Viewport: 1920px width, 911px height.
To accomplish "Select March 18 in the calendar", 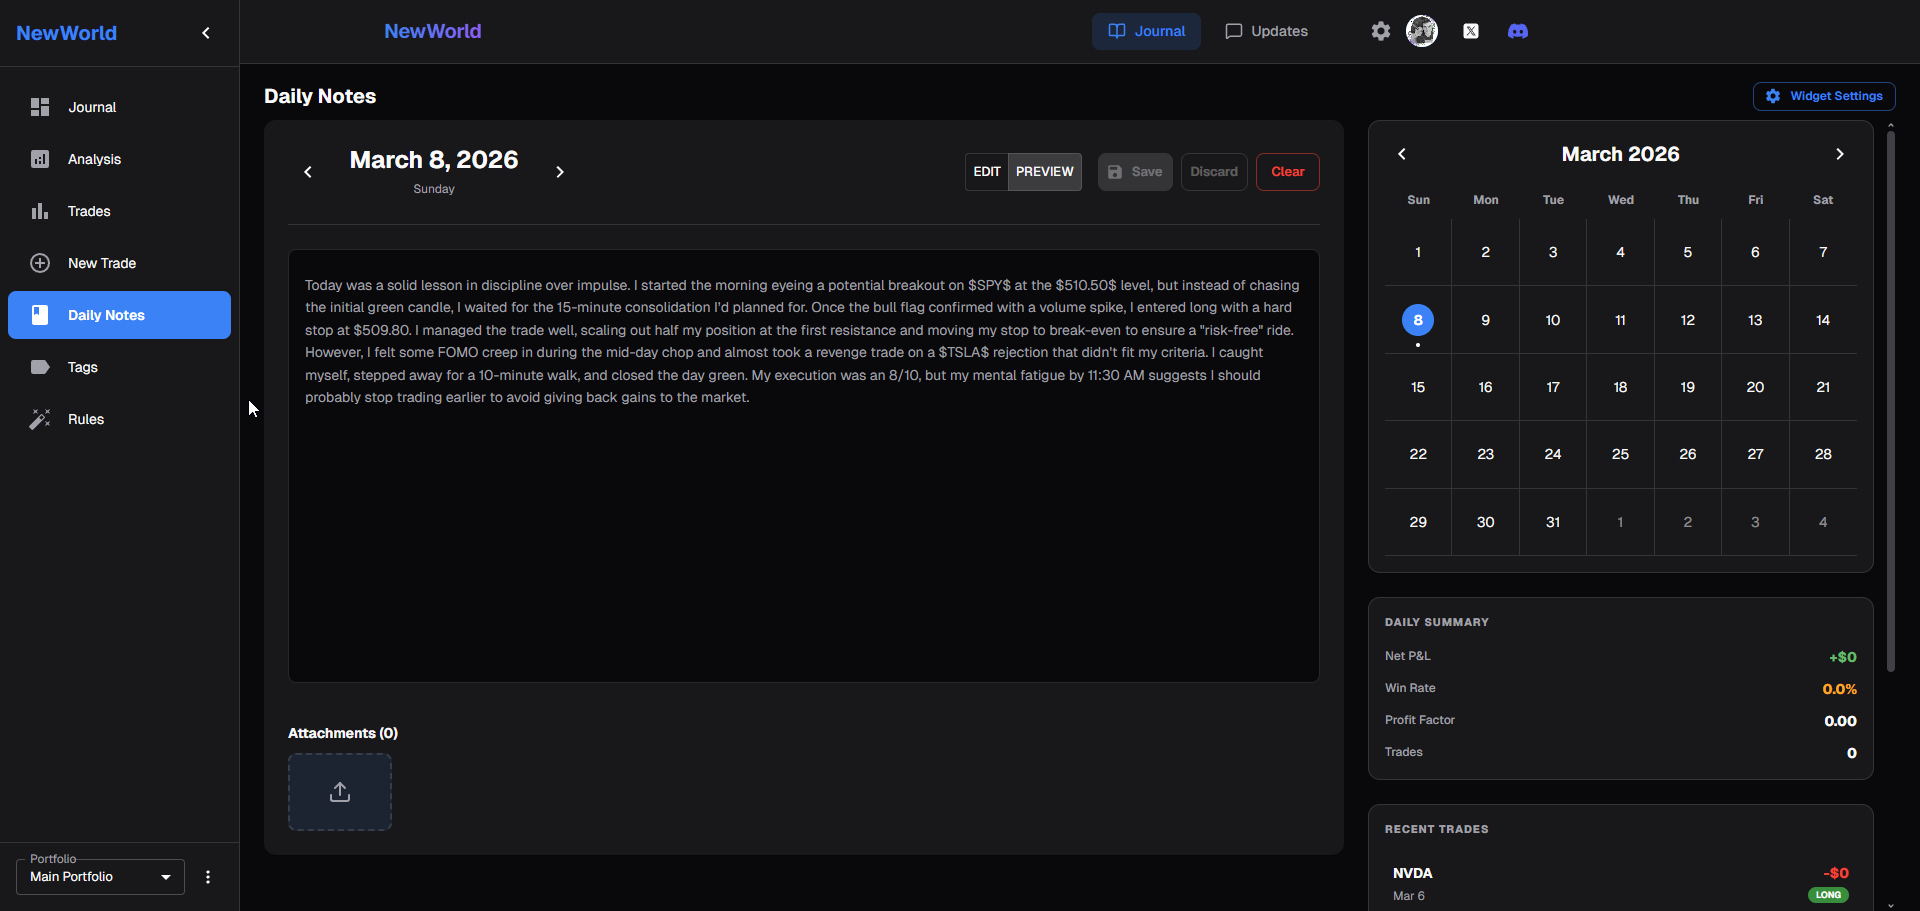I will click(1620, 387).
